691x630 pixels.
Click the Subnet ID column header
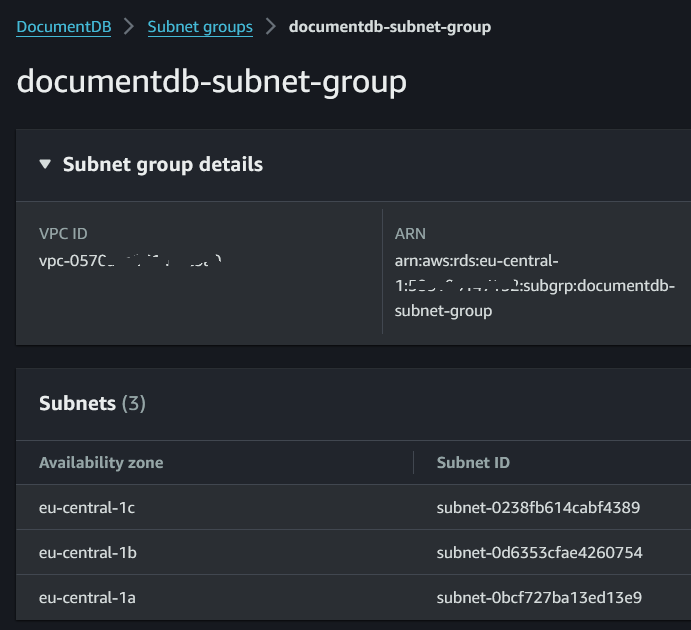click(473, 463)
